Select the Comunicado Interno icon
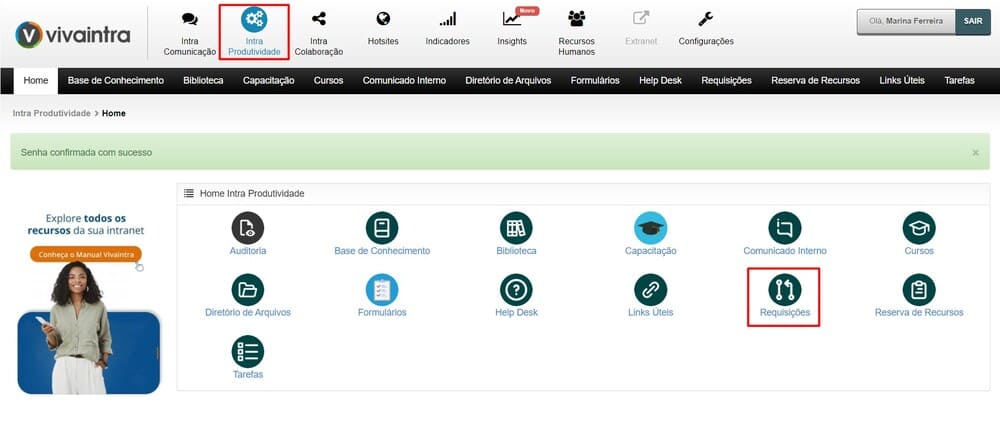 [784, 228]
